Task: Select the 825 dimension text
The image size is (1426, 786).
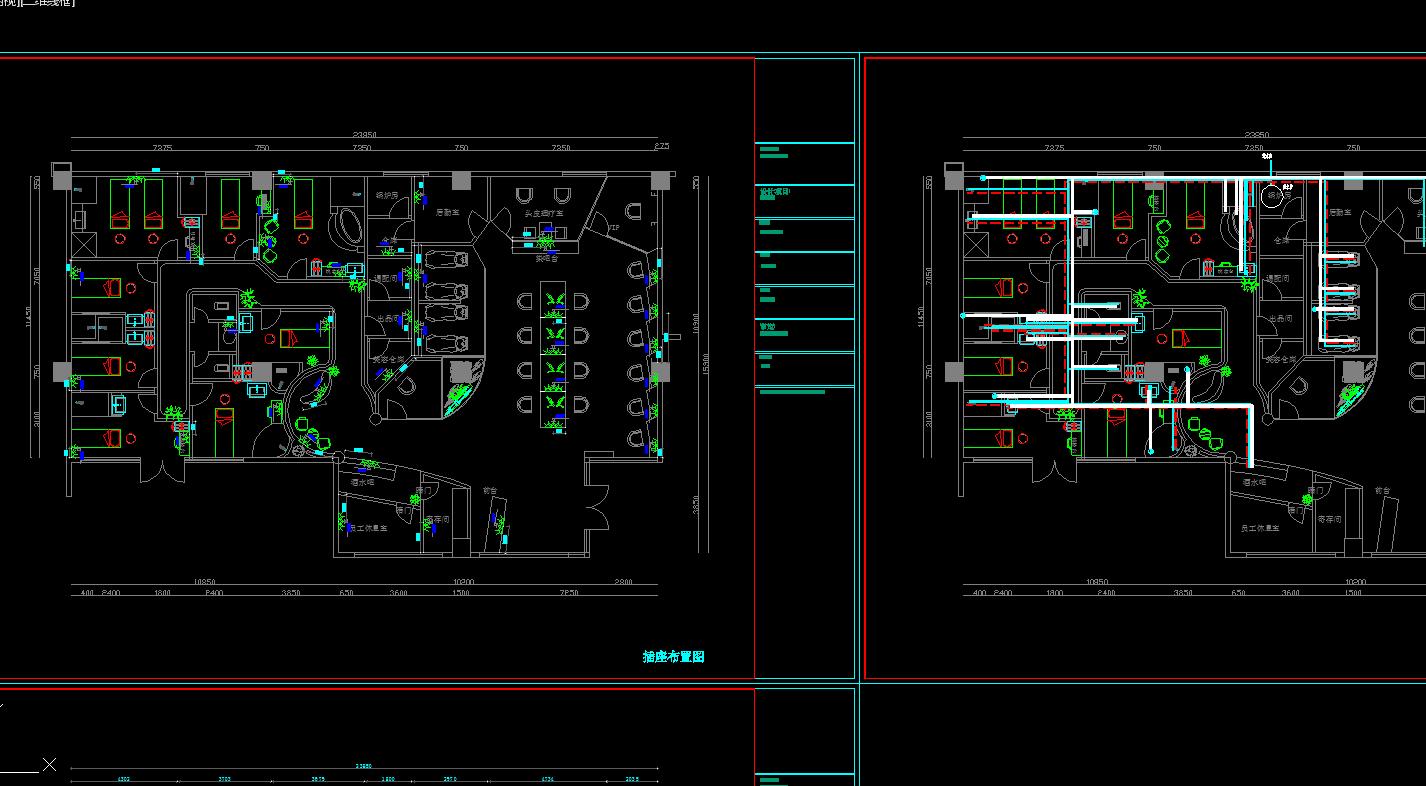Action: pos(661,147)
